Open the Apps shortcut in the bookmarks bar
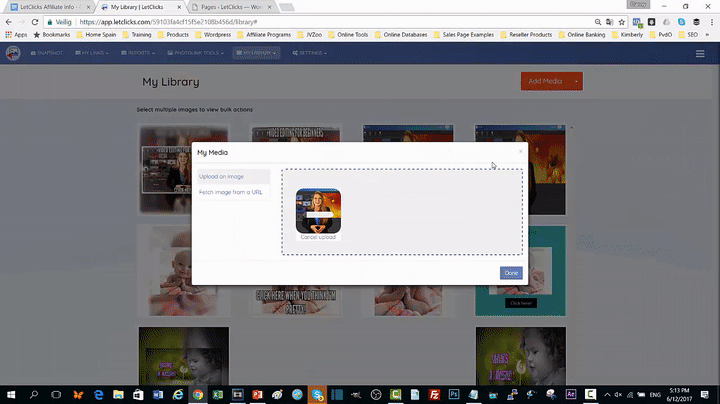 point(14,35)
